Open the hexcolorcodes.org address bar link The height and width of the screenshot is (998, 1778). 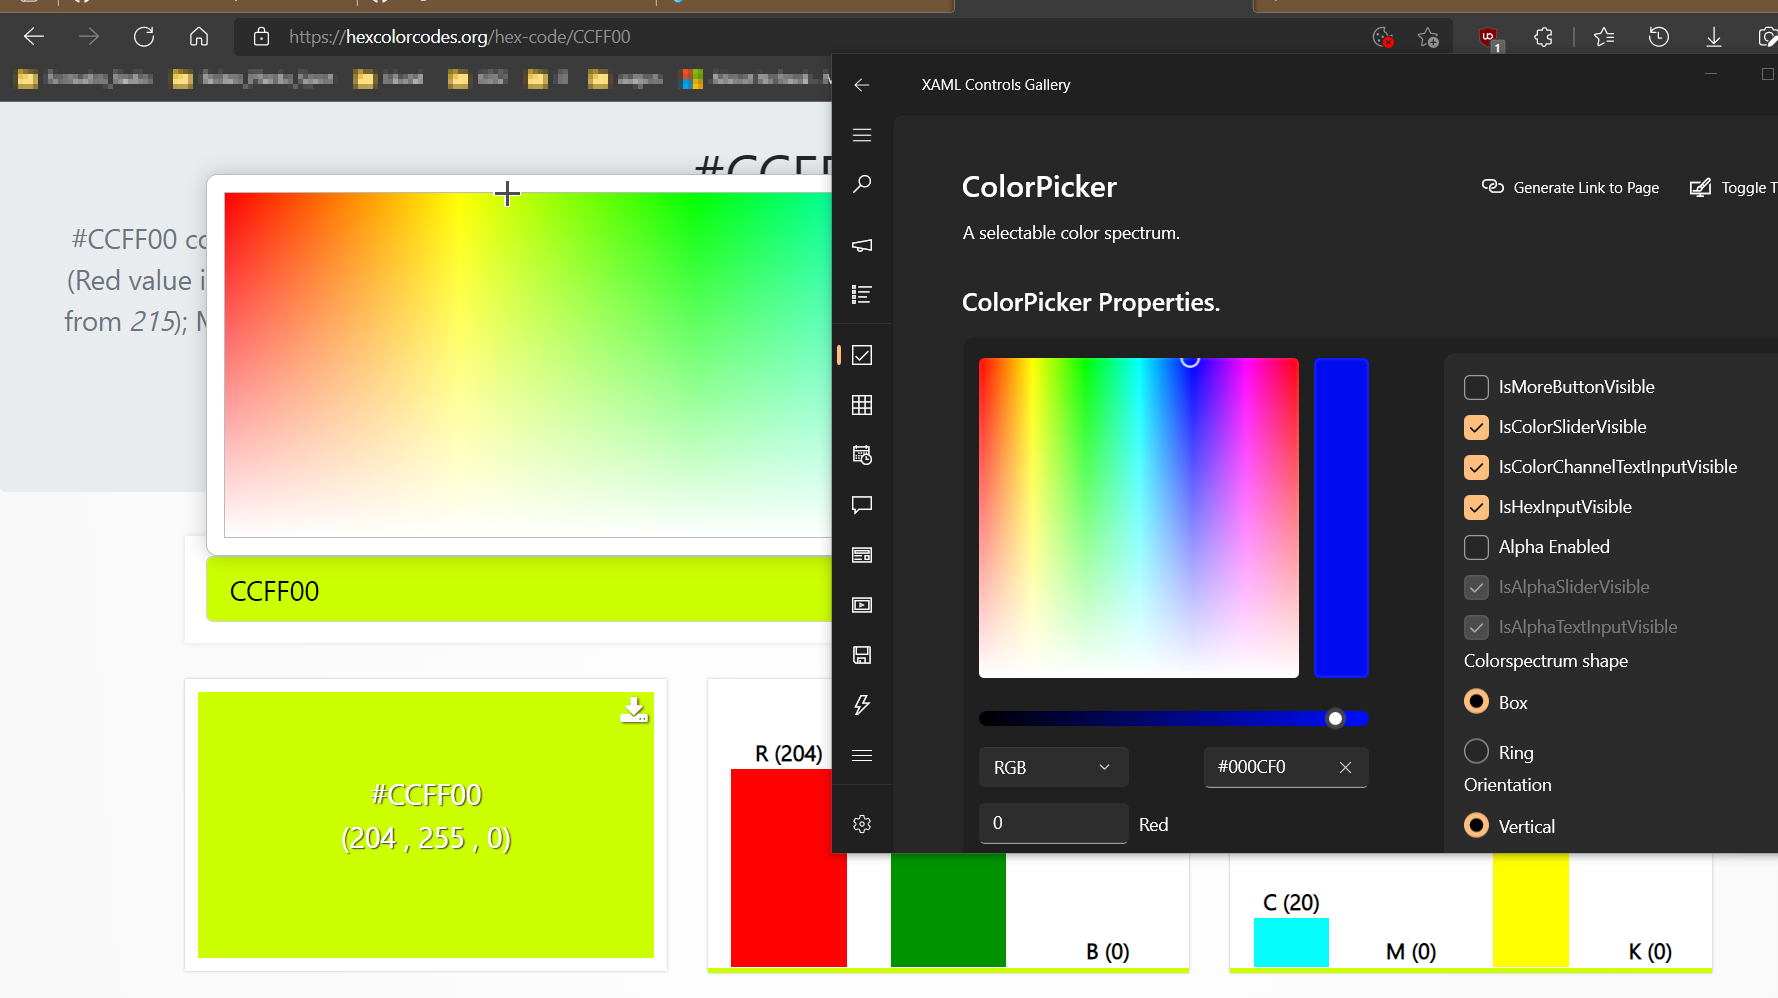(459, 37)
